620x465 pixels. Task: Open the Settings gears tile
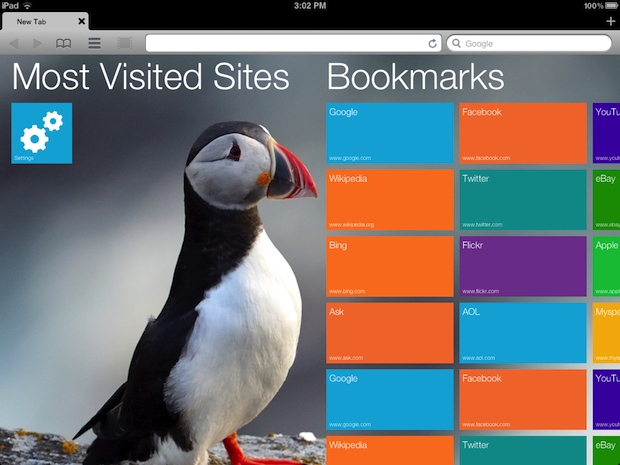[42, 133]
